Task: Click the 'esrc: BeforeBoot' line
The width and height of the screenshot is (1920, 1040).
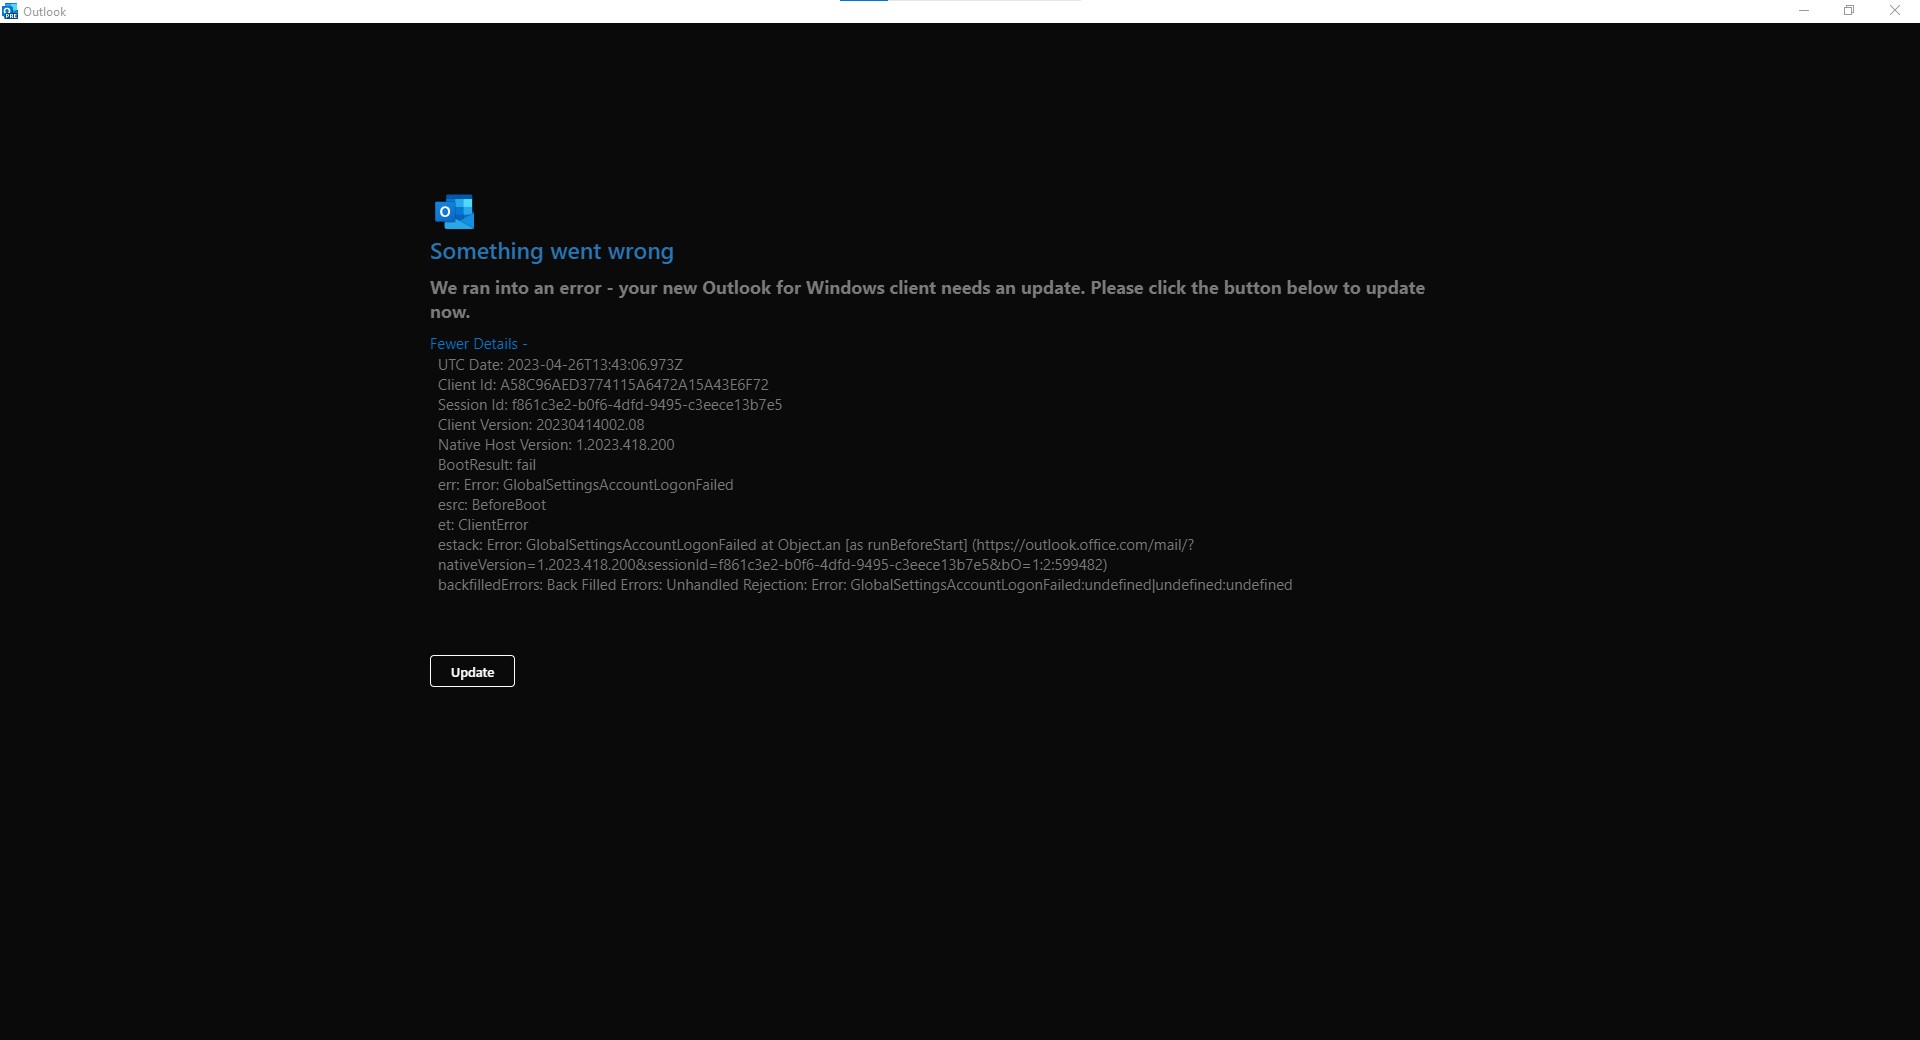Action: pyautogui.click(x=492, y=505)
